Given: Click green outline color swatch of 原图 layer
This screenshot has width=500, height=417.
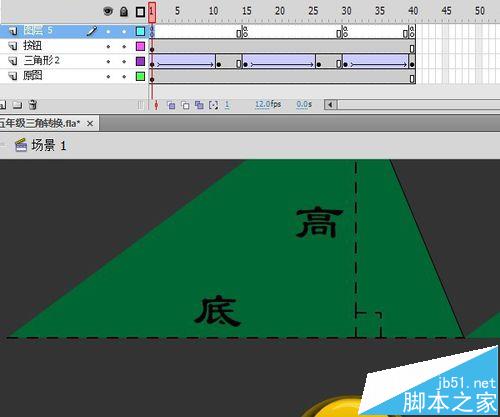Looking at the screenshot, I should [140, 76].
